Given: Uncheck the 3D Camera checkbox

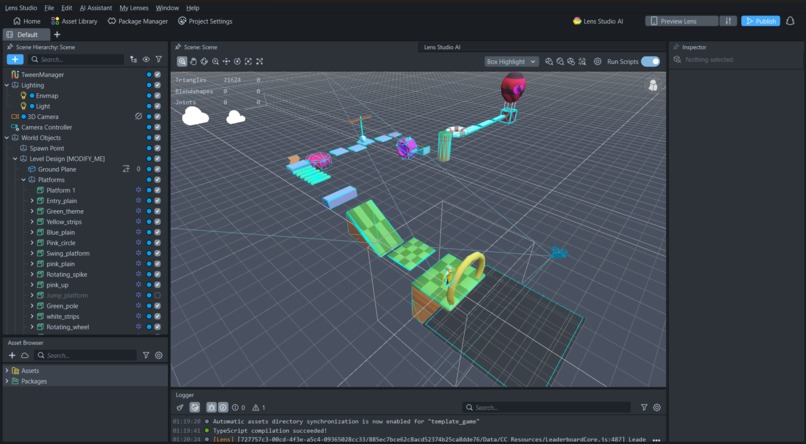Looking at the screenshot, I should (157, 117).
